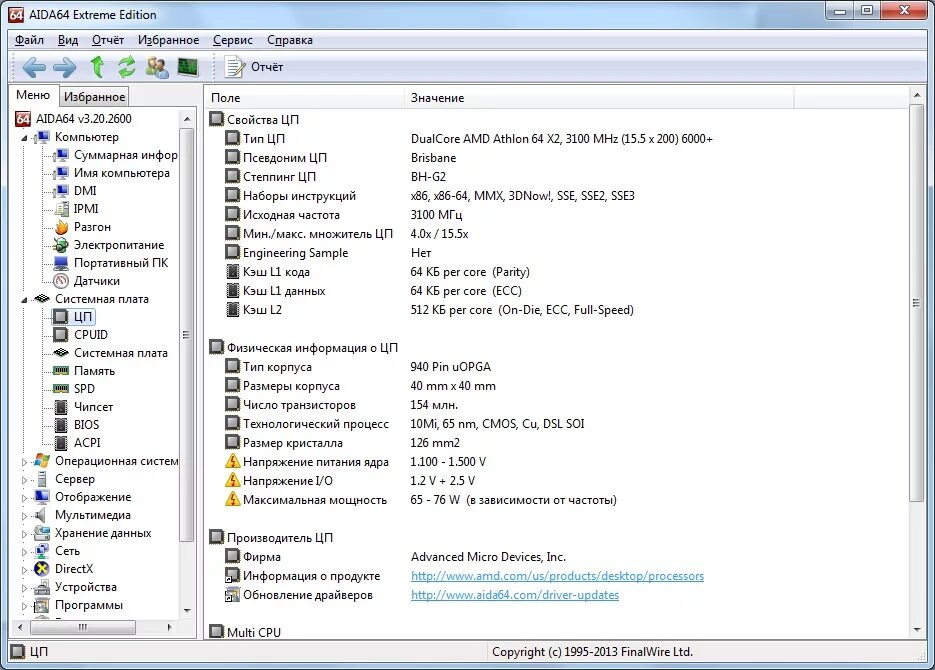Image resolution: width=935 pixels, height=670 pixels.
Task: Open the Справка menu
Action: point(290,40)
